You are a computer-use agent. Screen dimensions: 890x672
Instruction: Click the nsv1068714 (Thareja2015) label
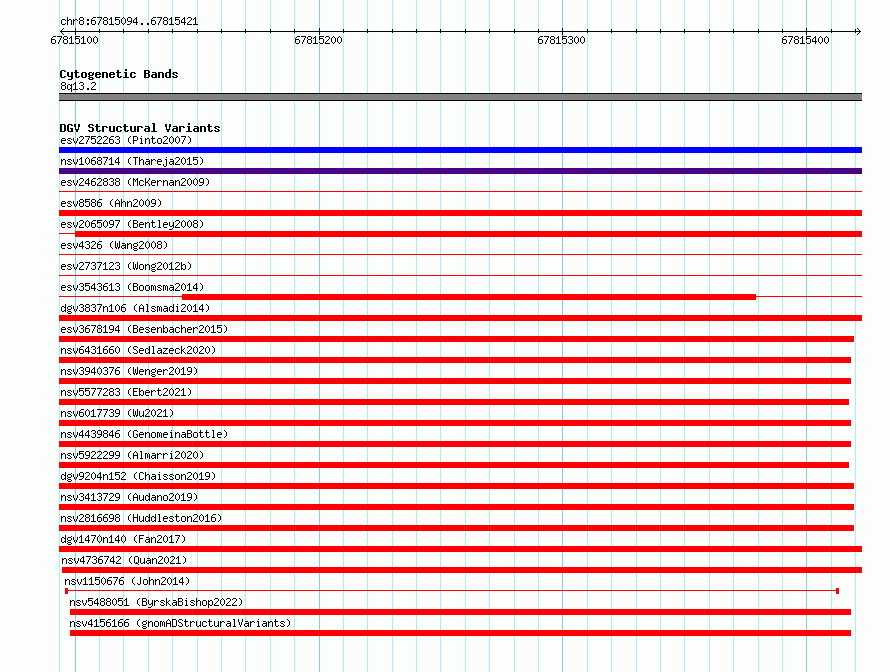click(x=132, y=161)
